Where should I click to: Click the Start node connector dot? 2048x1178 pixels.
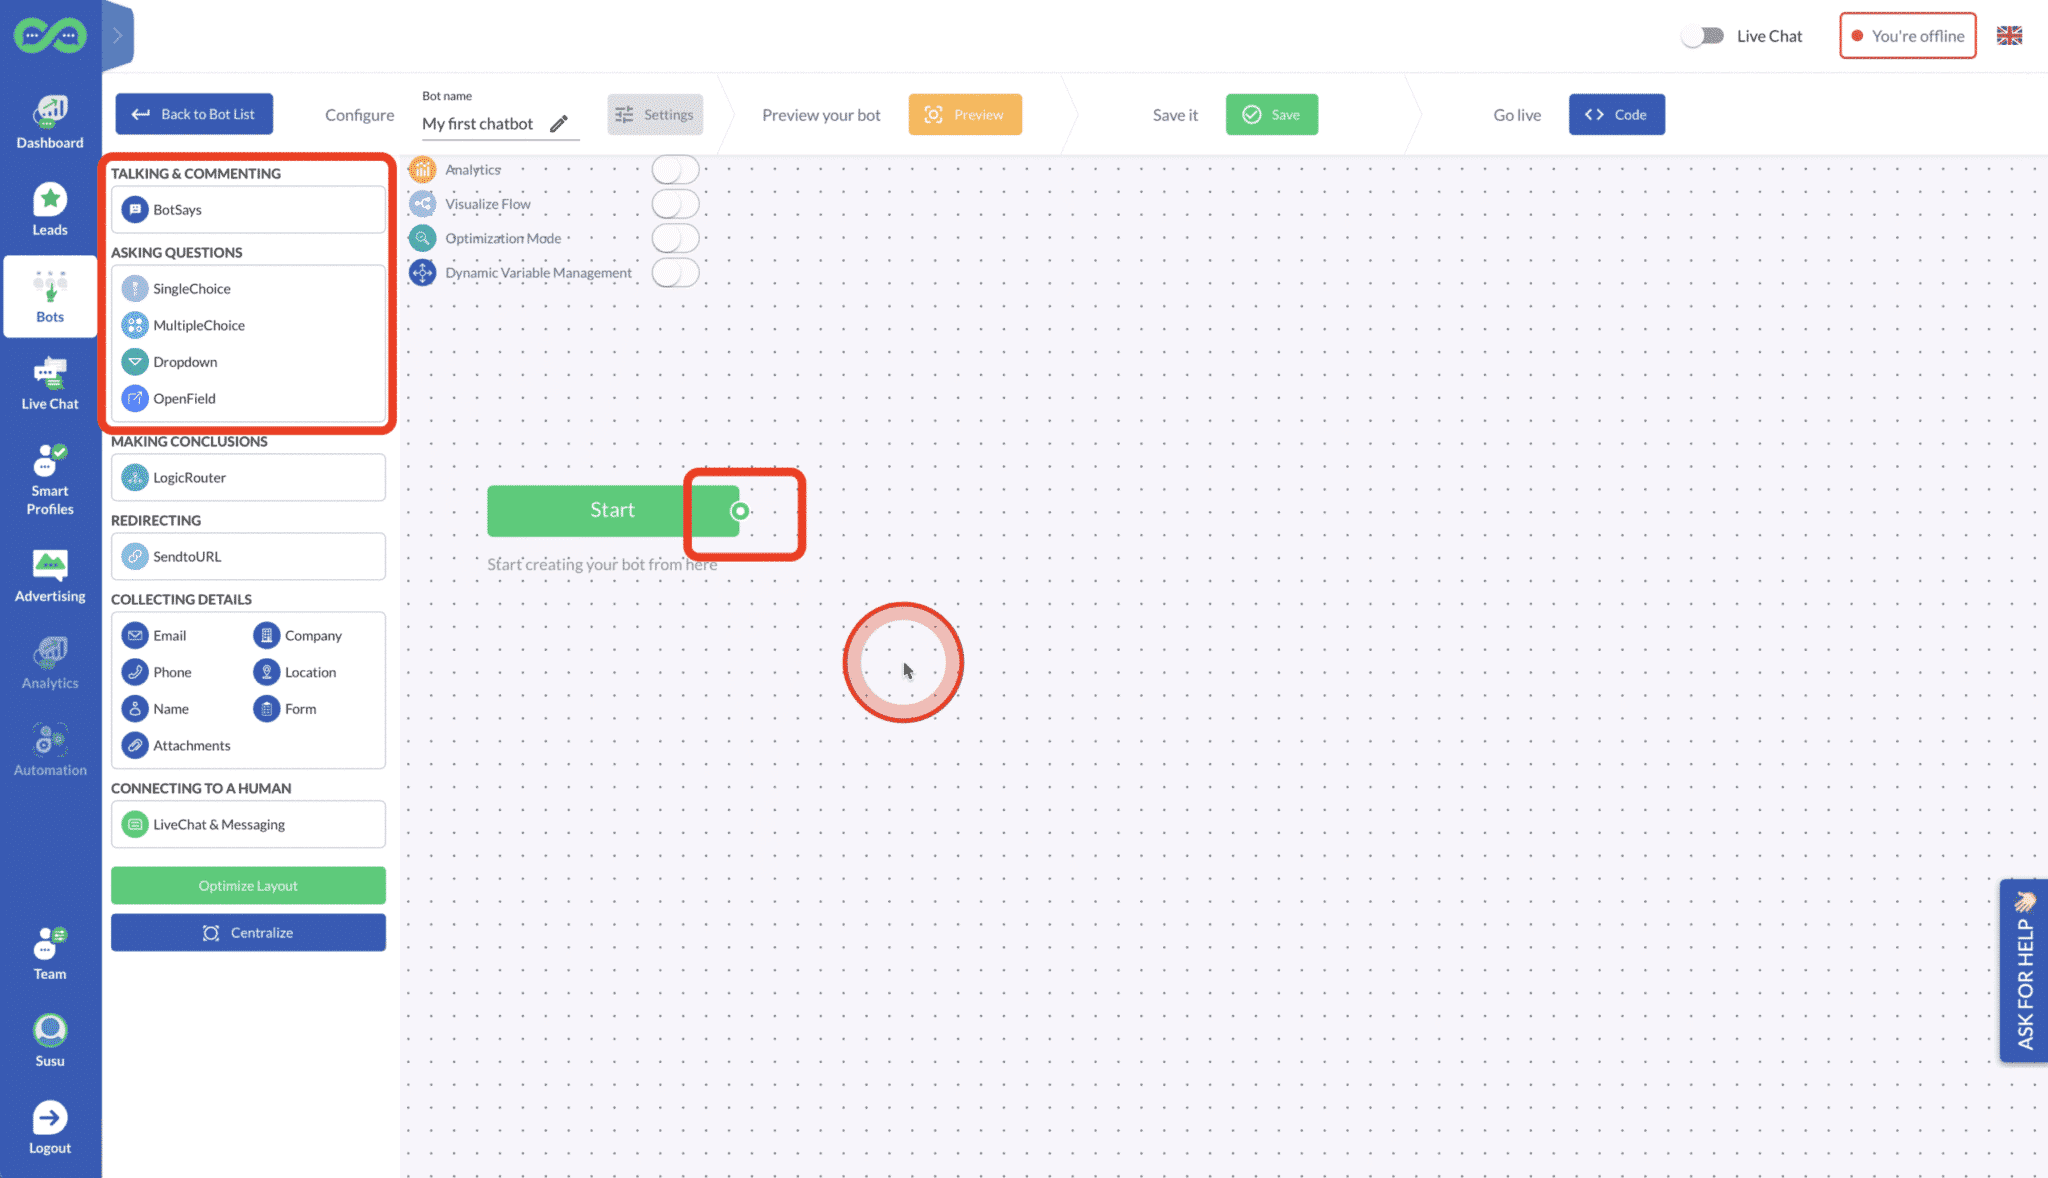coord(738,511)
